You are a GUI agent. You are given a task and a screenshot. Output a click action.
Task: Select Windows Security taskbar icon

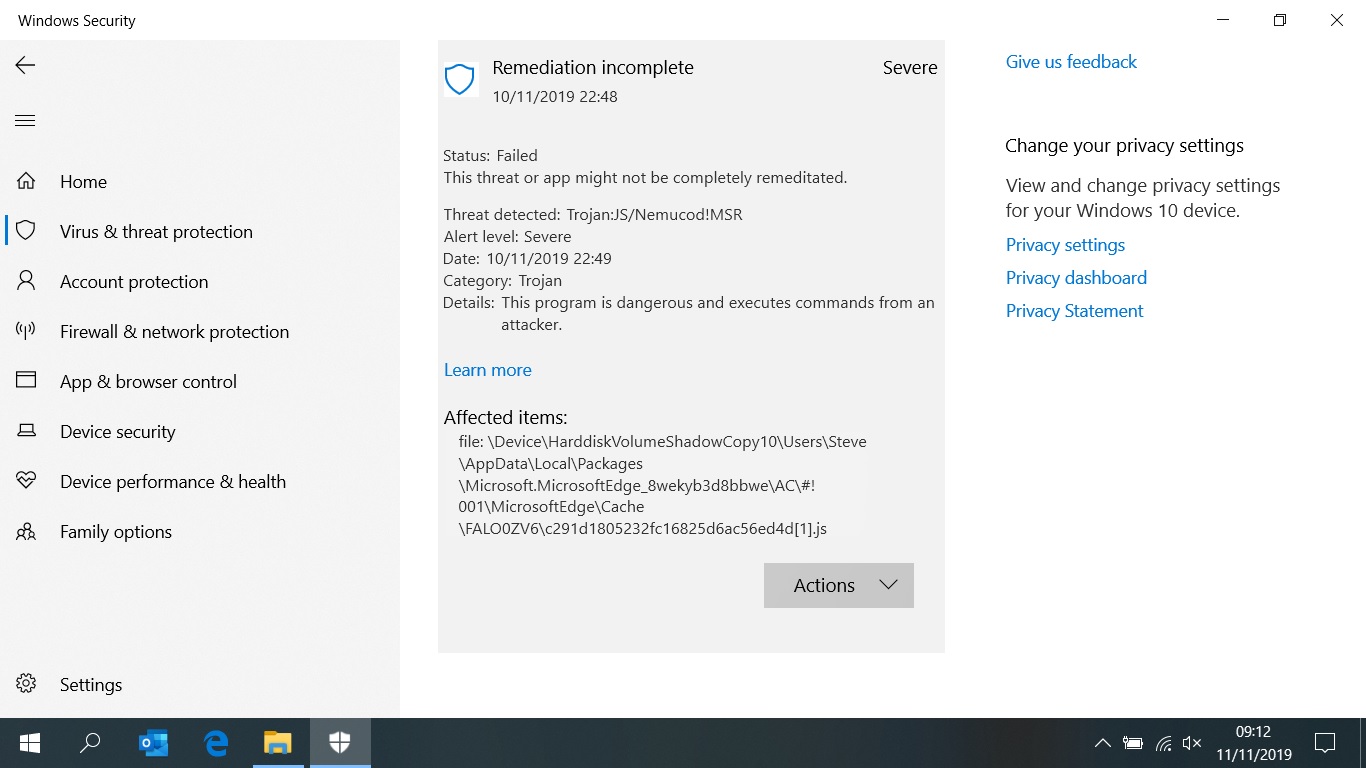340,743
